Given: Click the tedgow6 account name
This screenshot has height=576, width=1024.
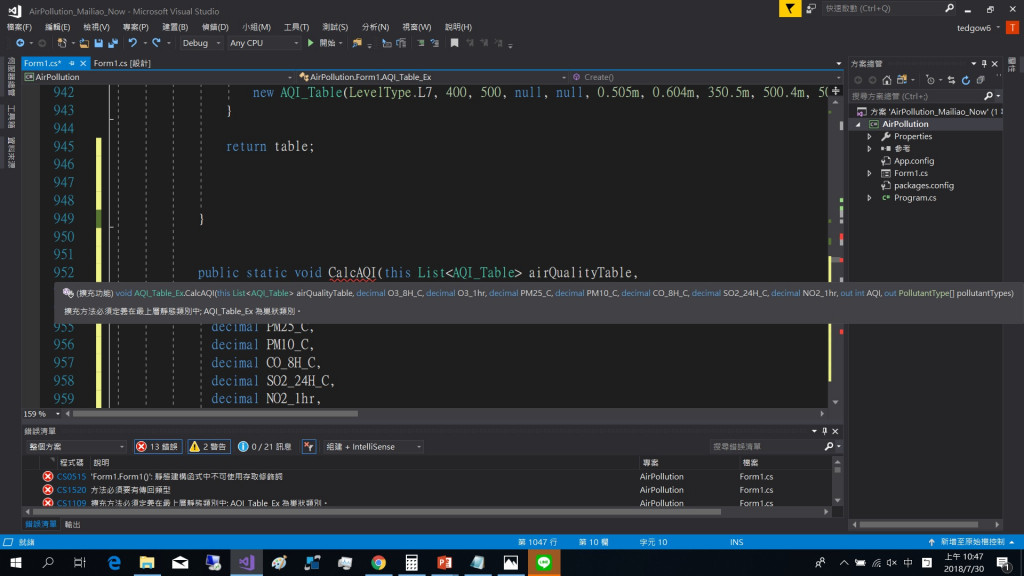Looking at the screenshot, I should pos(974,27).
